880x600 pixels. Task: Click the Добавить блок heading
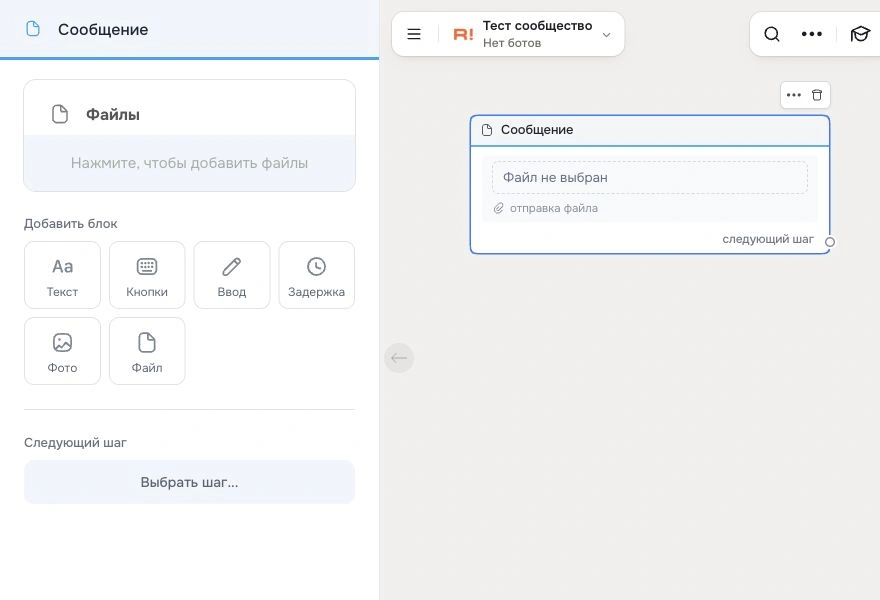pos(71,223)
